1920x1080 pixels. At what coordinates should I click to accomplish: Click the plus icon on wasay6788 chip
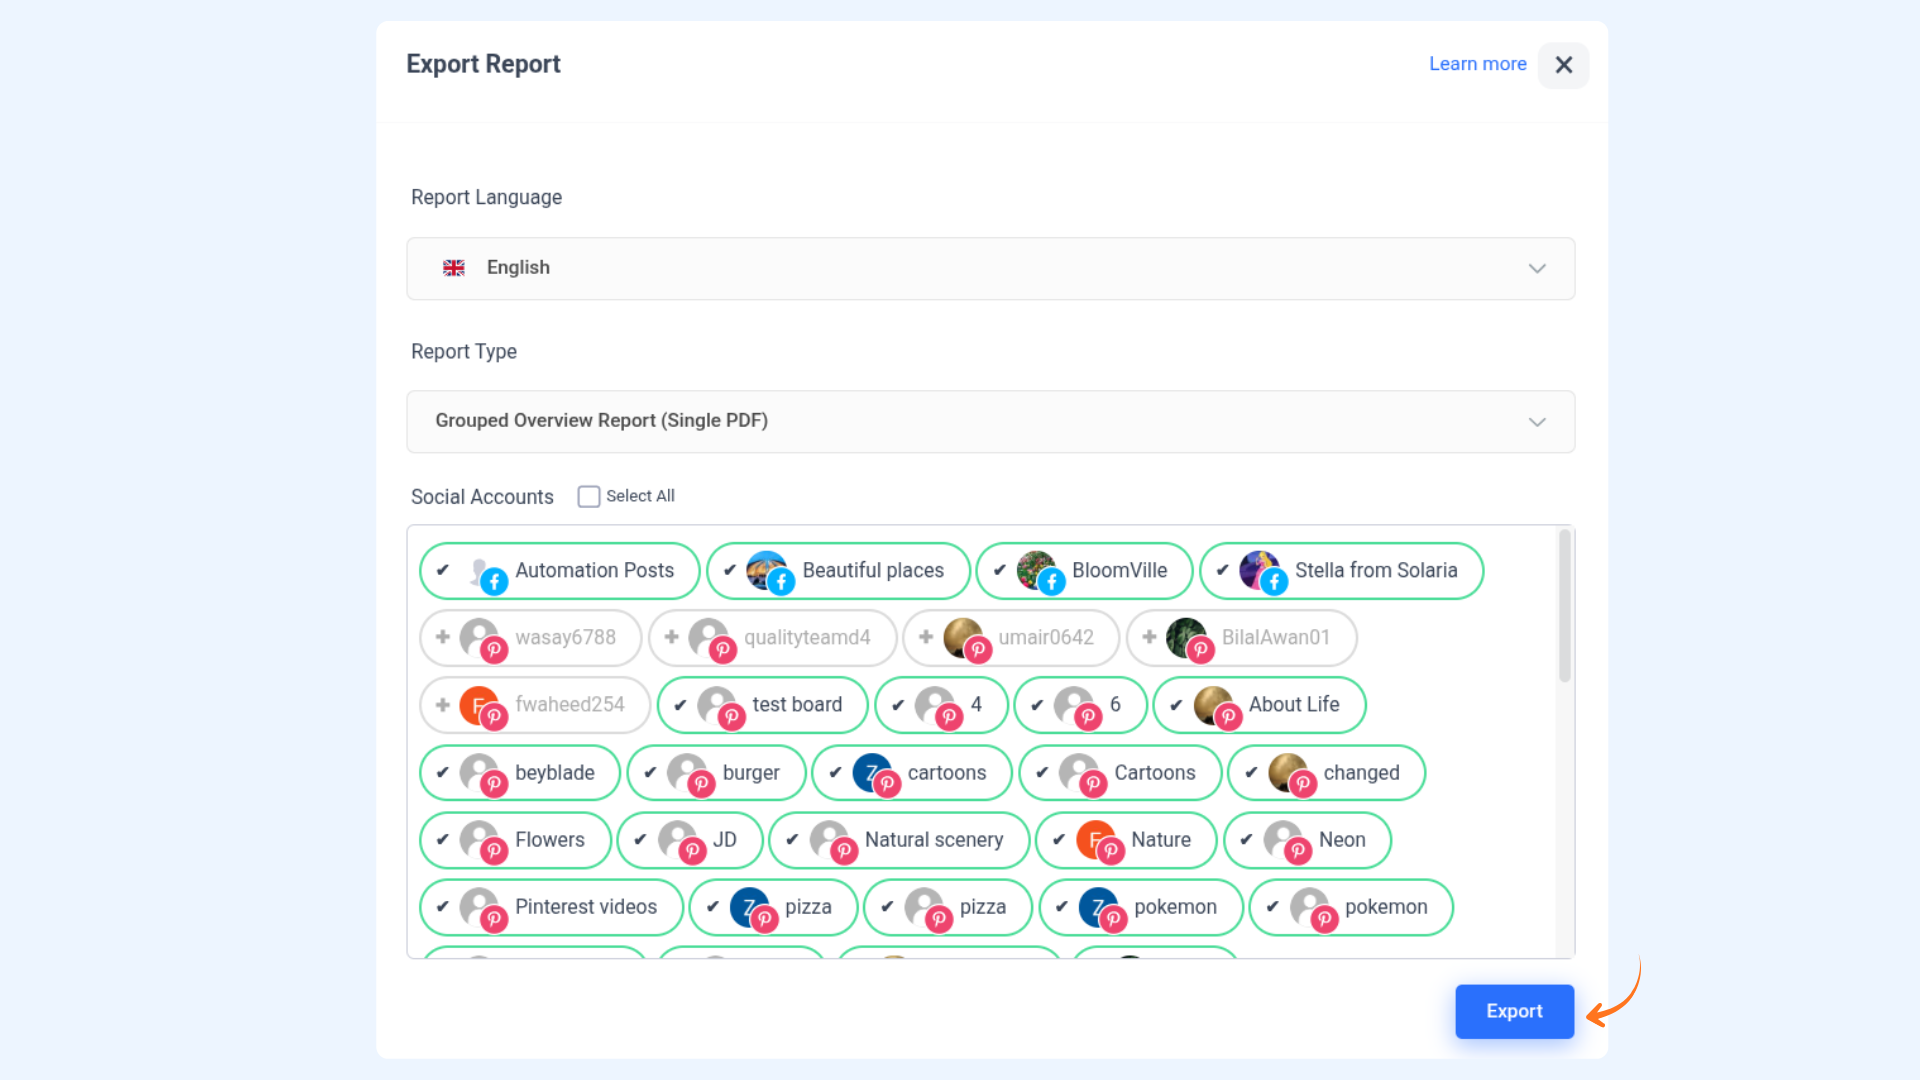pyautogui.click(x=443, y=637)
